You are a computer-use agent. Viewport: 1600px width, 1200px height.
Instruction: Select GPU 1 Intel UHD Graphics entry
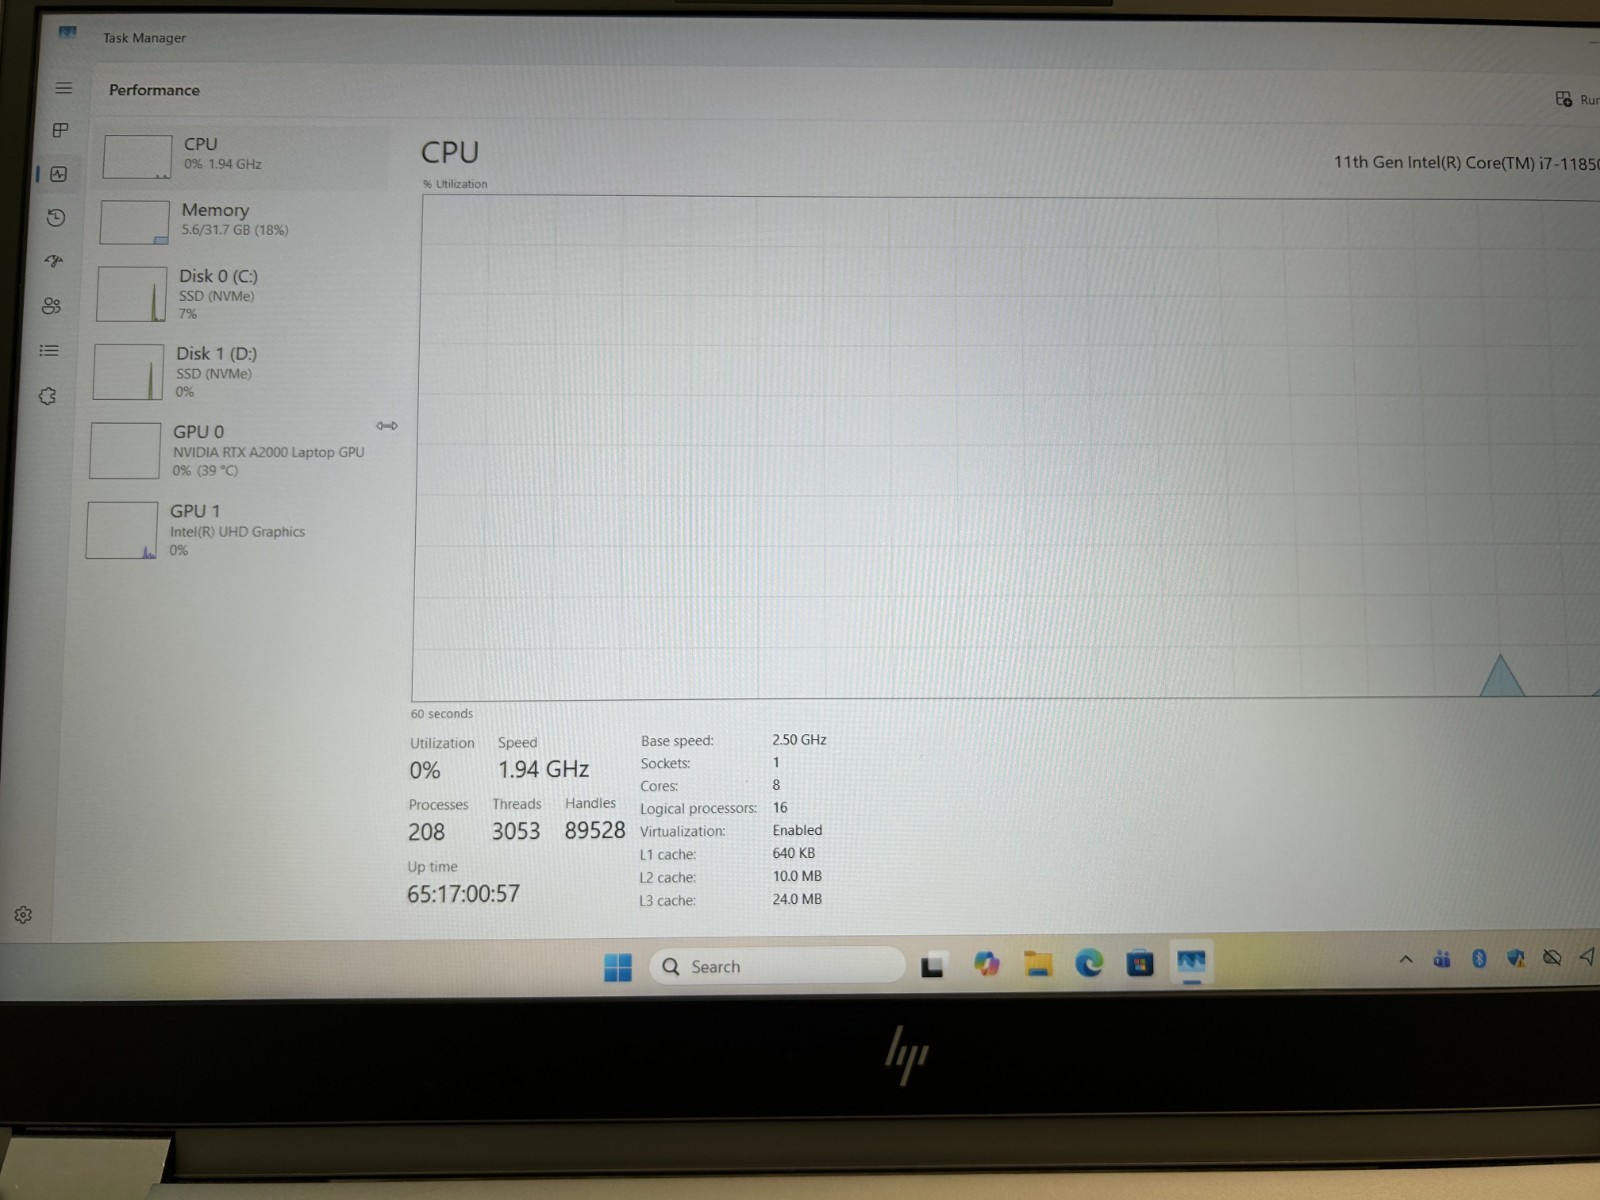coord(231,530)
